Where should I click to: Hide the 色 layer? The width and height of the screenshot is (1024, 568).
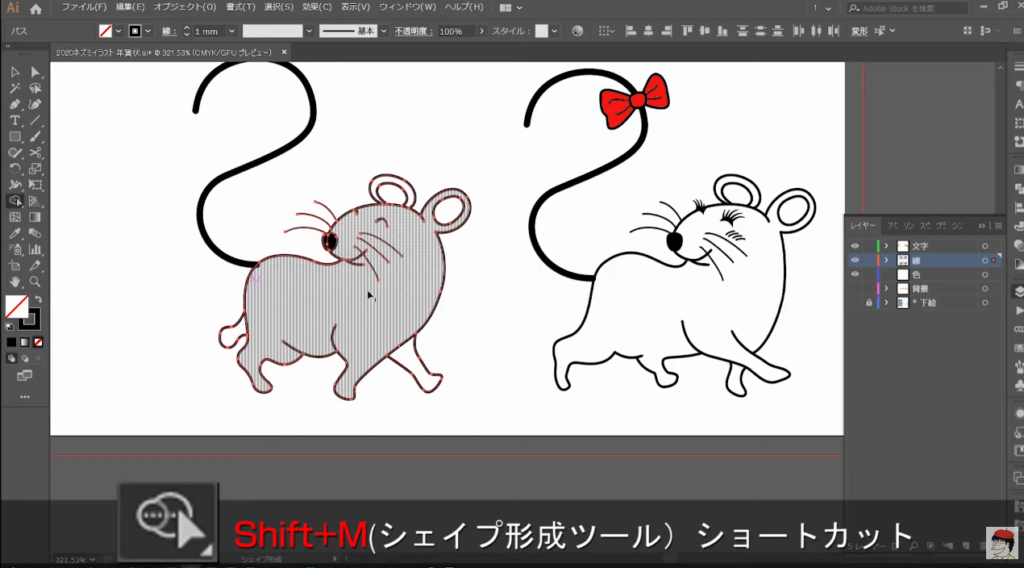[855, 274]
